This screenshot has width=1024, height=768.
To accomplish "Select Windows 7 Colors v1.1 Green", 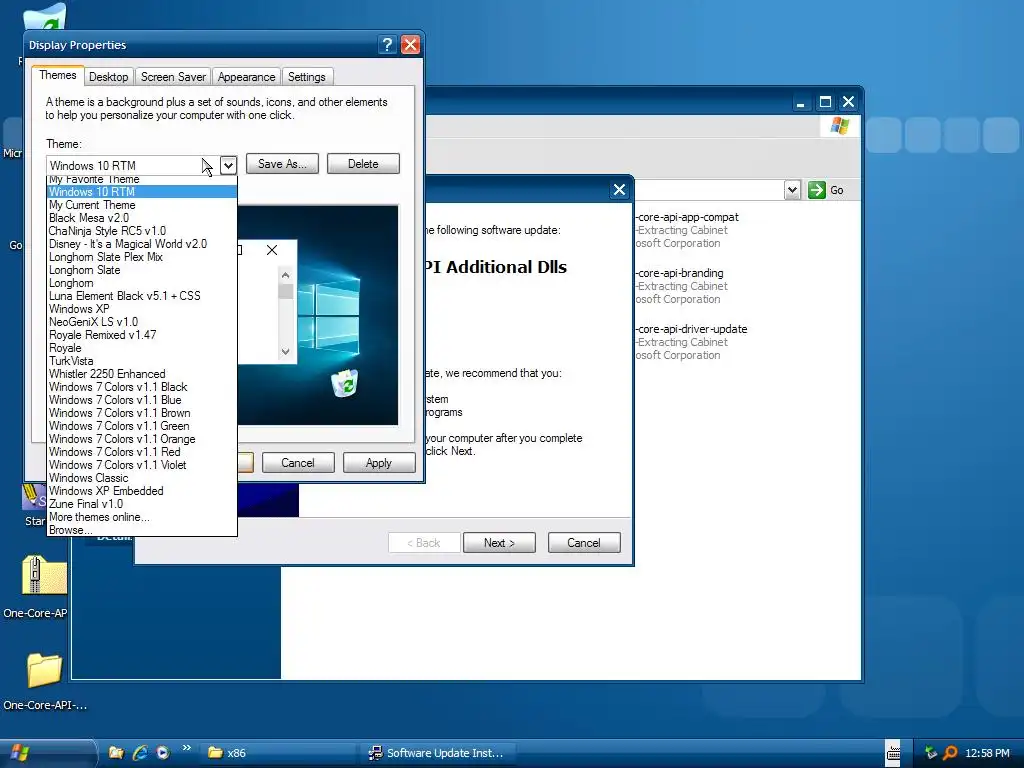I will point(142,426).
